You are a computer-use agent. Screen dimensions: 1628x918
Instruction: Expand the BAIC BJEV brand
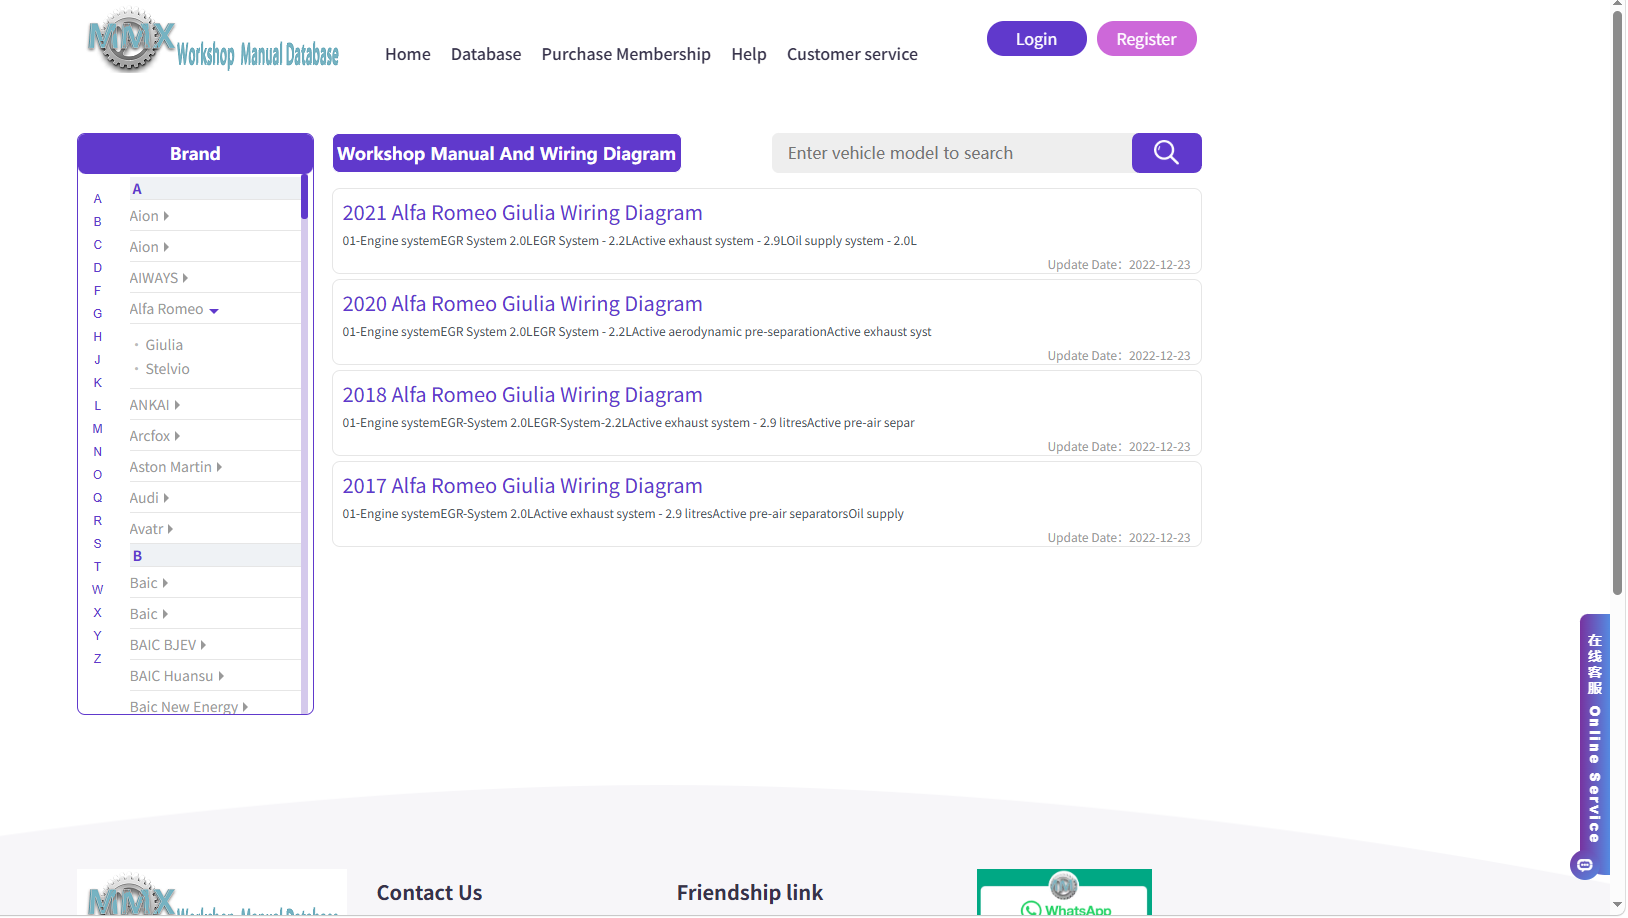(167, 645)
